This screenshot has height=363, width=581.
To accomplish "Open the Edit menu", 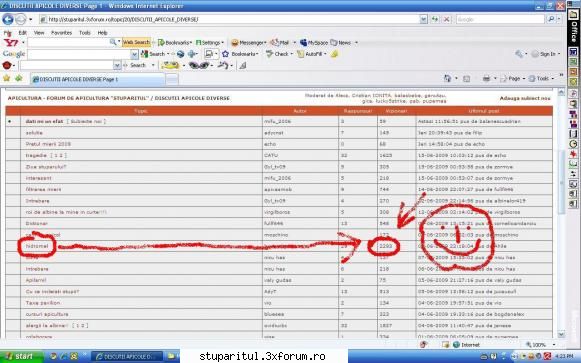I will [x=23, y=33].
